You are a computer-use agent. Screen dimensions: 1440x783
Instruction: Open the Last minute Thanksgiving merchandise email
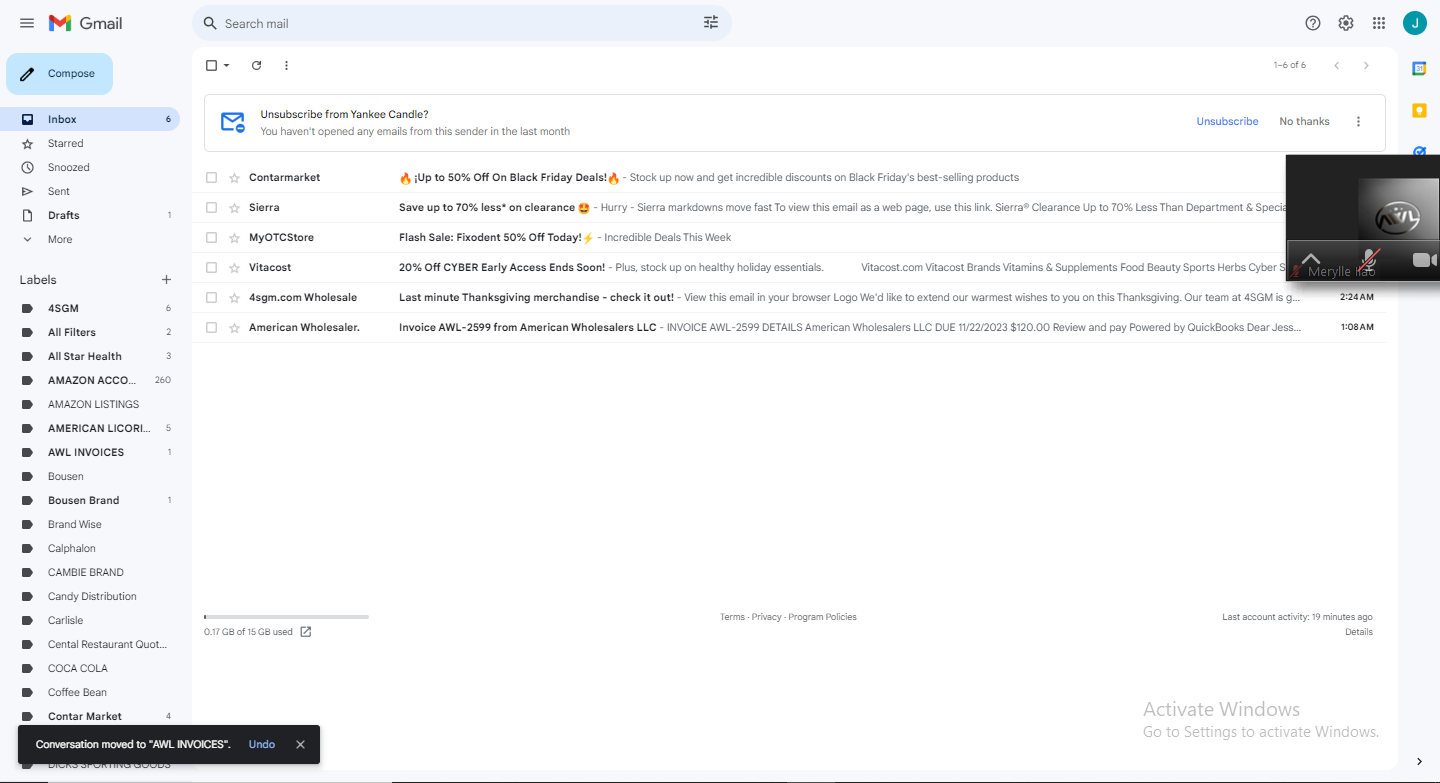click(x=789, y=298)
